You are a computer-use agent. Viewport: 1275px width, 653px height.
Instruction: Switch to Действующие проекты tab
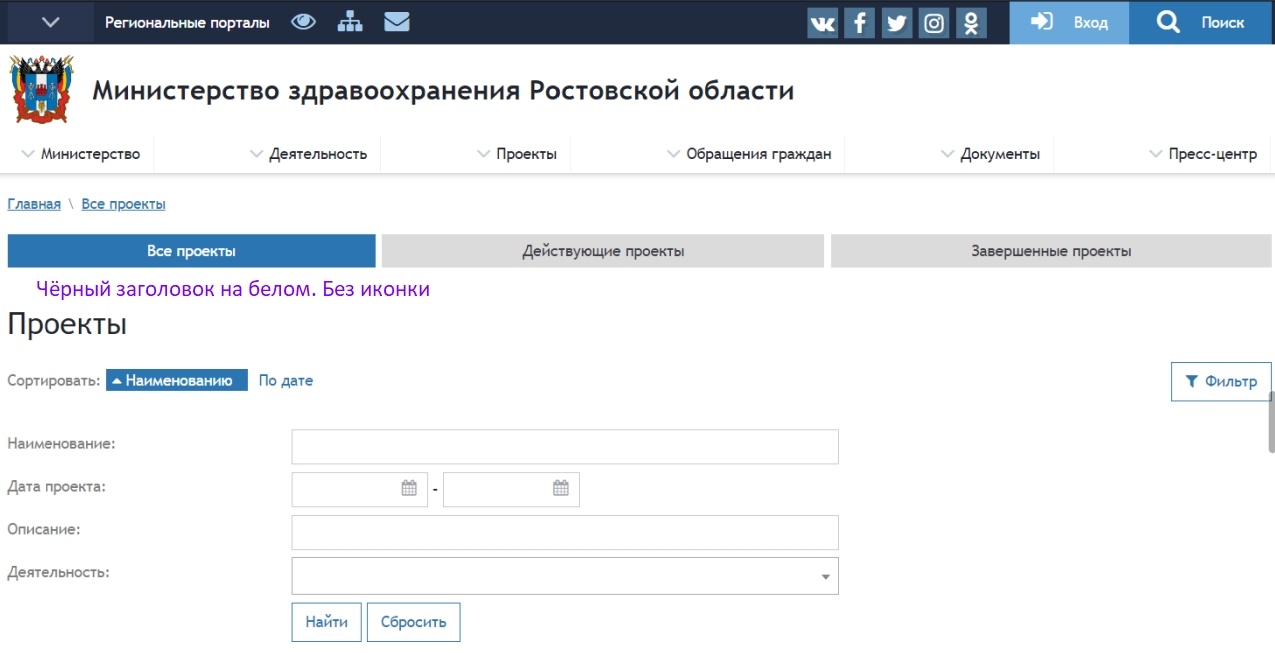click(602, 251)
